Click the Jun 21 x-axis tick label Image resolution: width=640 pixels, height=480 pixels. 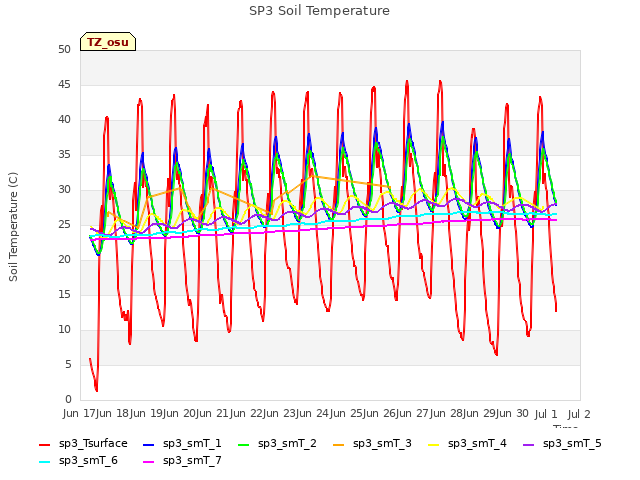point(214,413)
